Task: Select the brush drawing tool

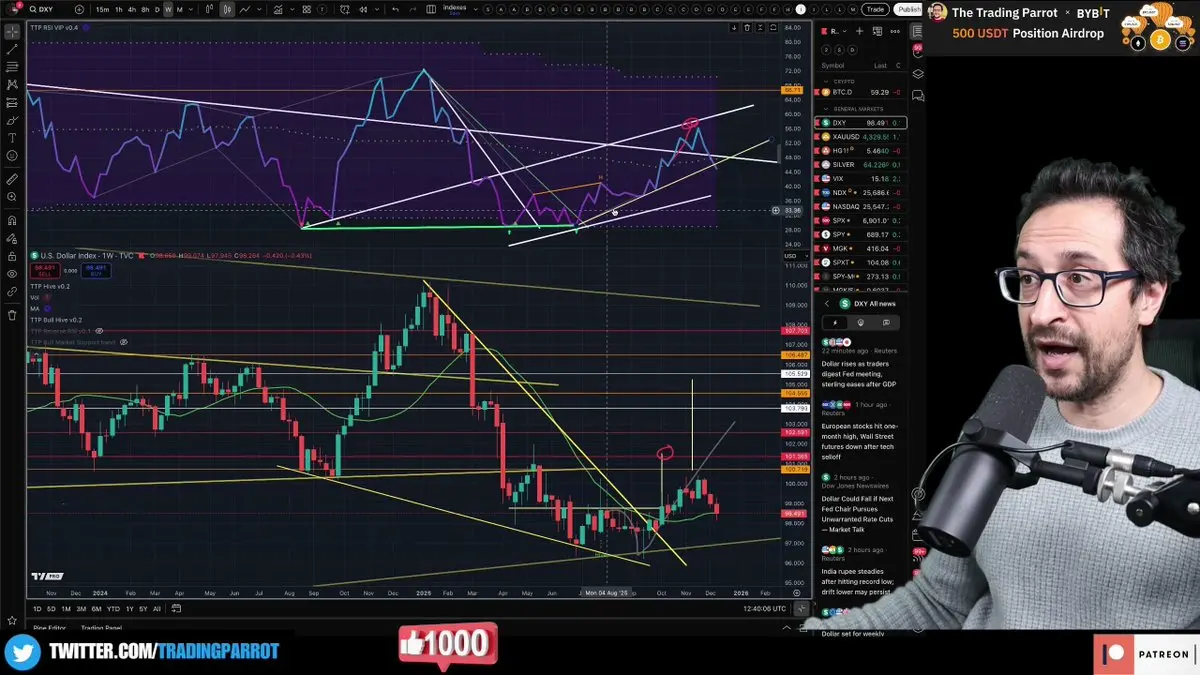Action: (x=12, y=120)
